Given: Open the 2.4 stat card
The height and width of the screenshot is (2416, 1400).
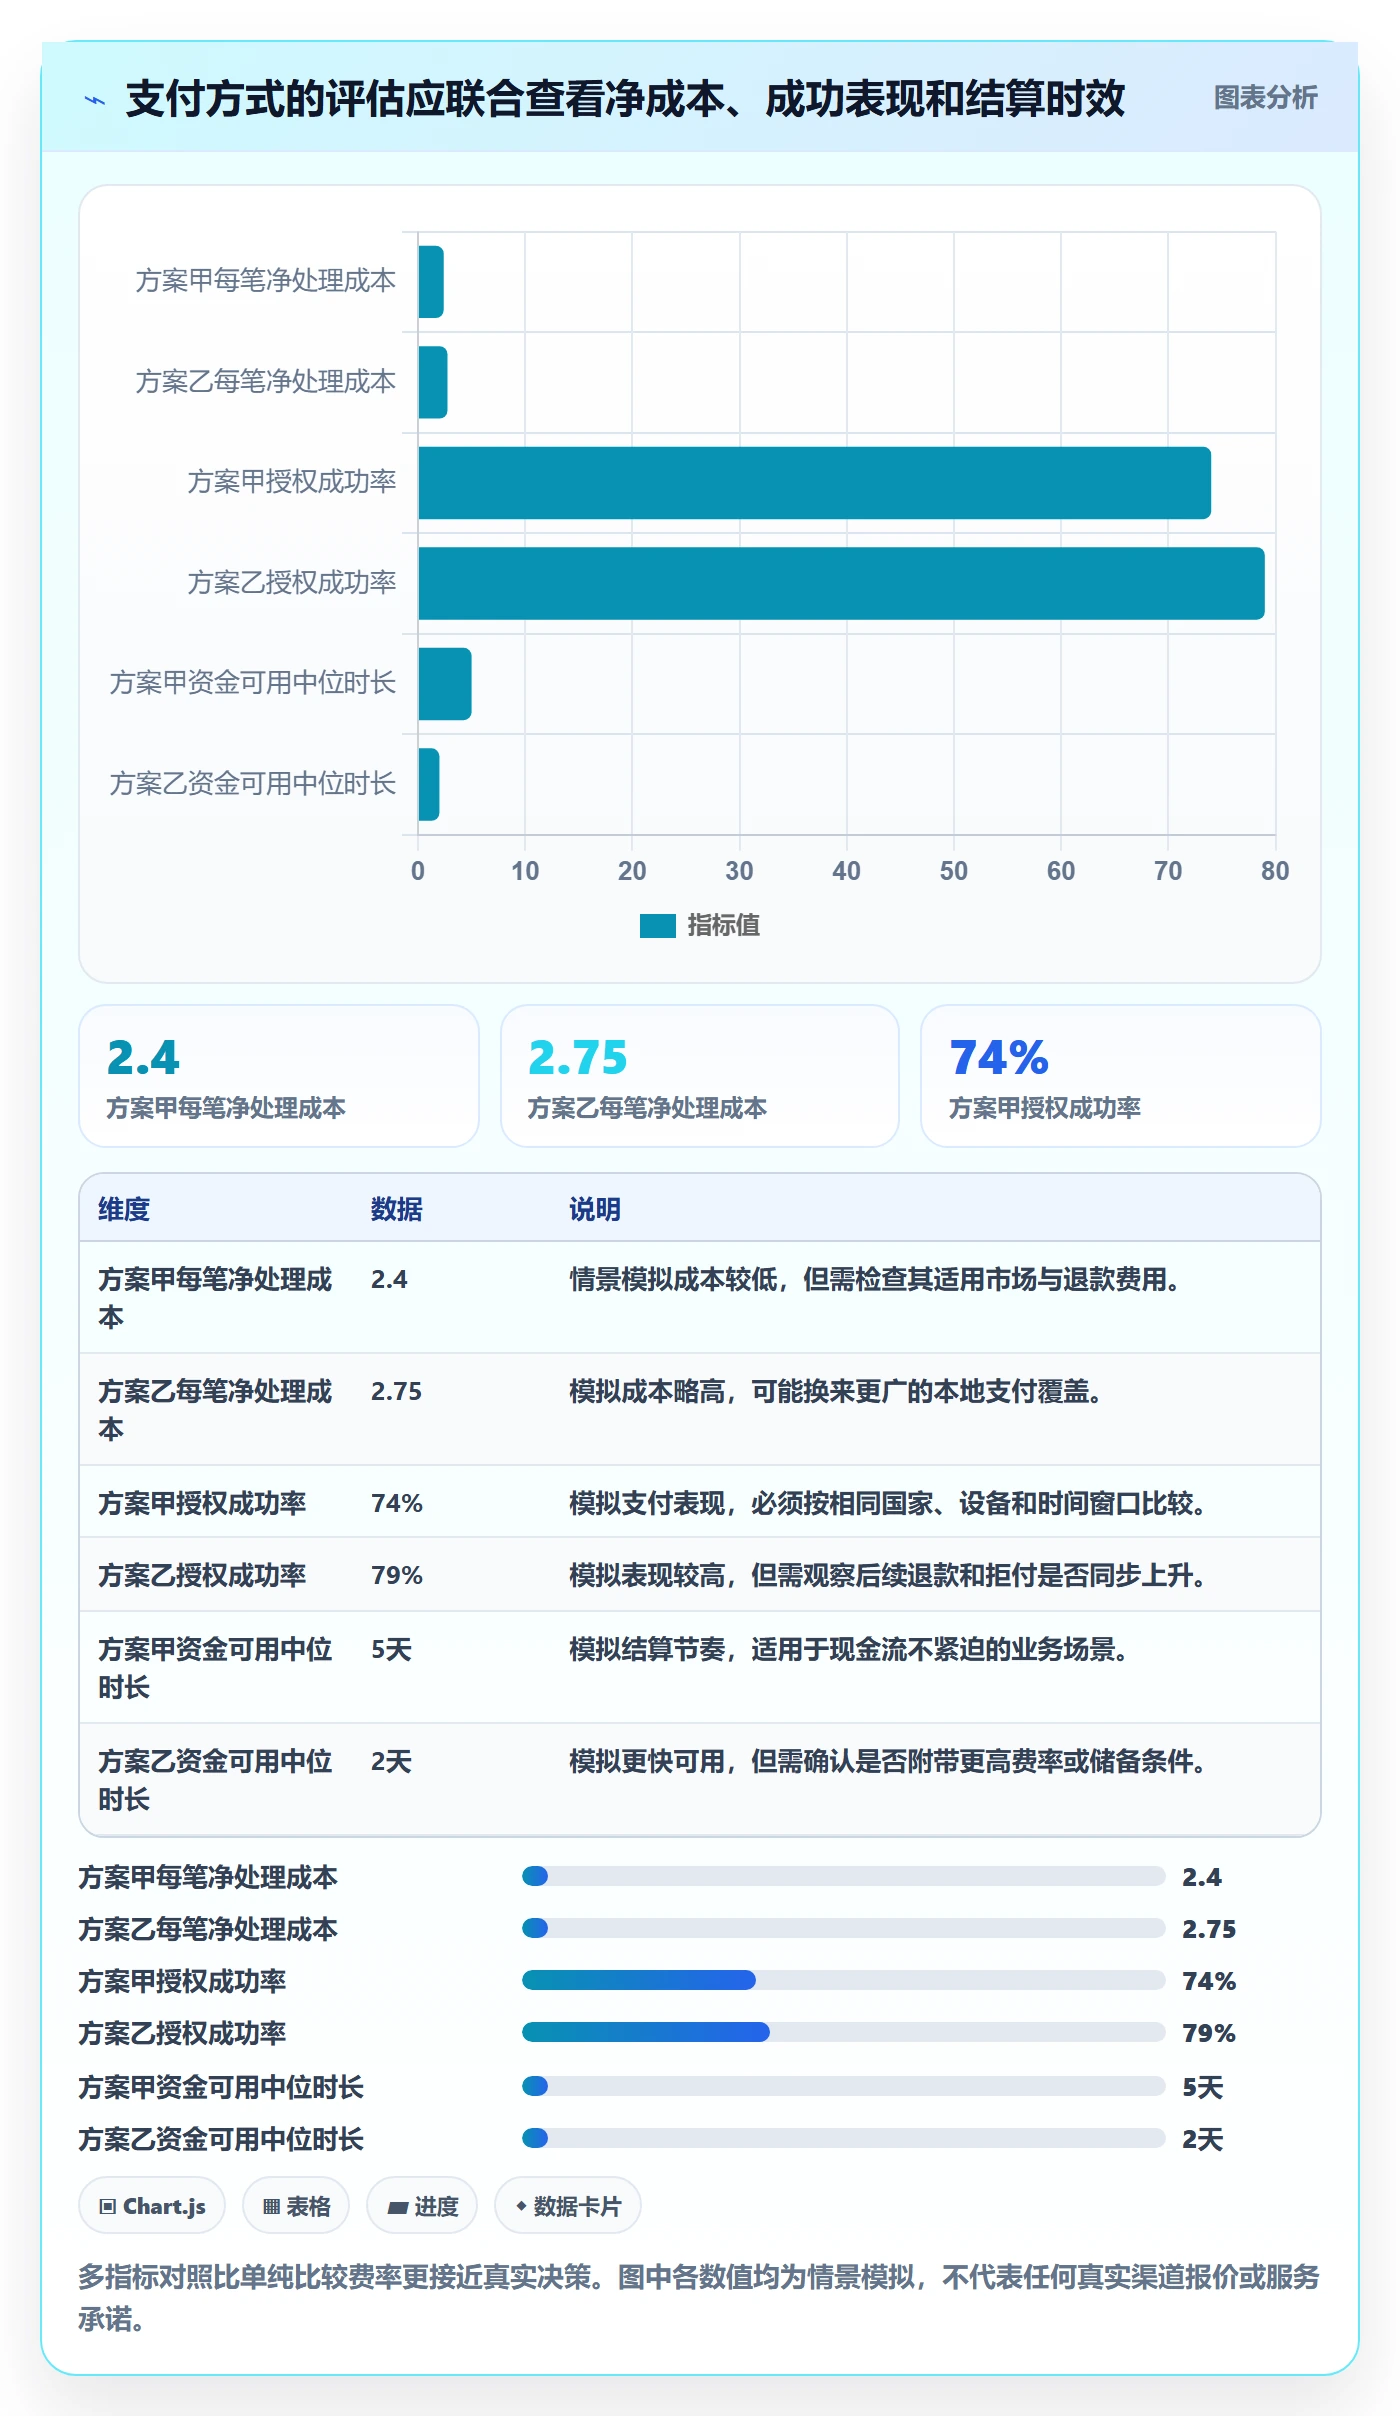Looking at the screenshot, I should pos(279,1076).
